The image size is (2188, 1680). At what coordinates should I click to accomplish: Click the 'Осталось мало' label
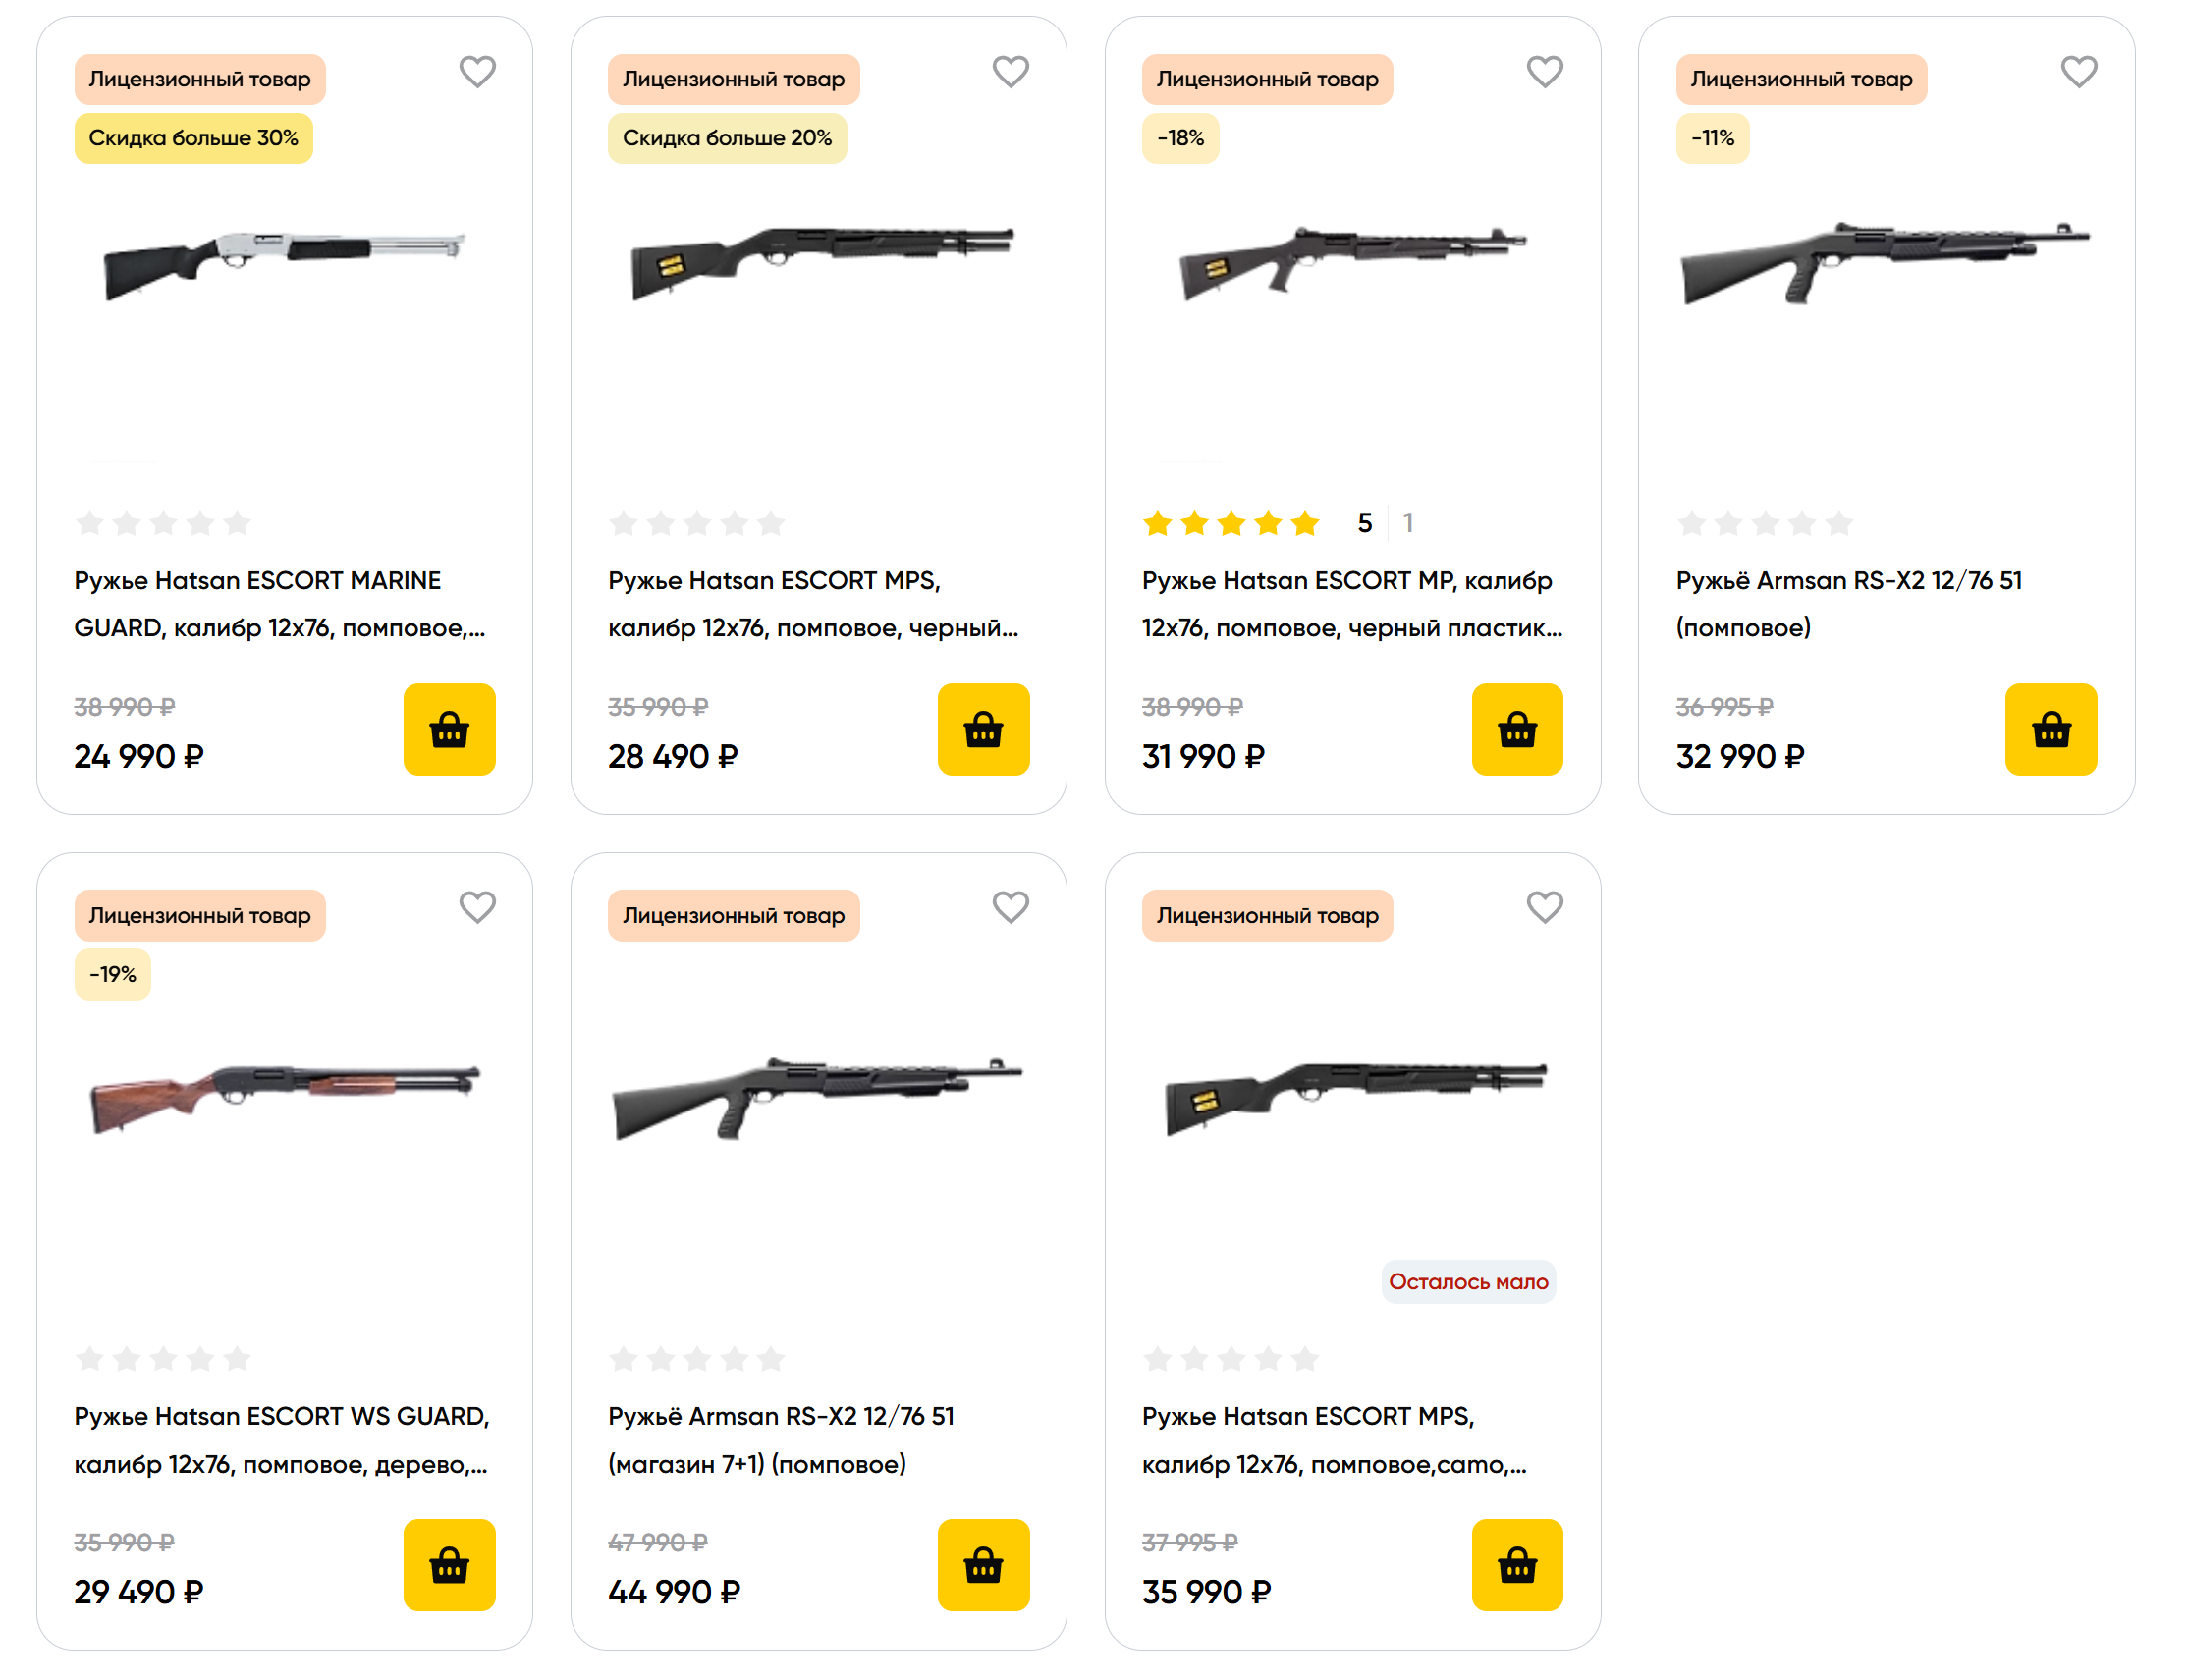tap(1466, 1281)
